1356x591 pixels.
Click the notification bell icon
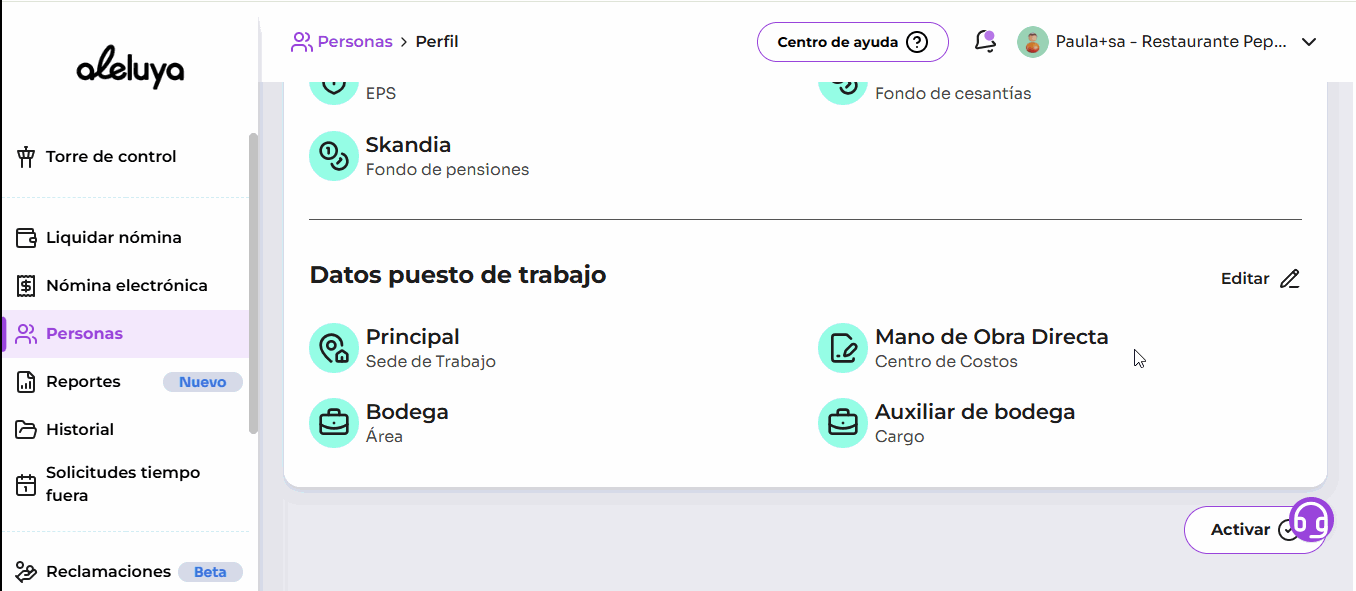(984, 41)
